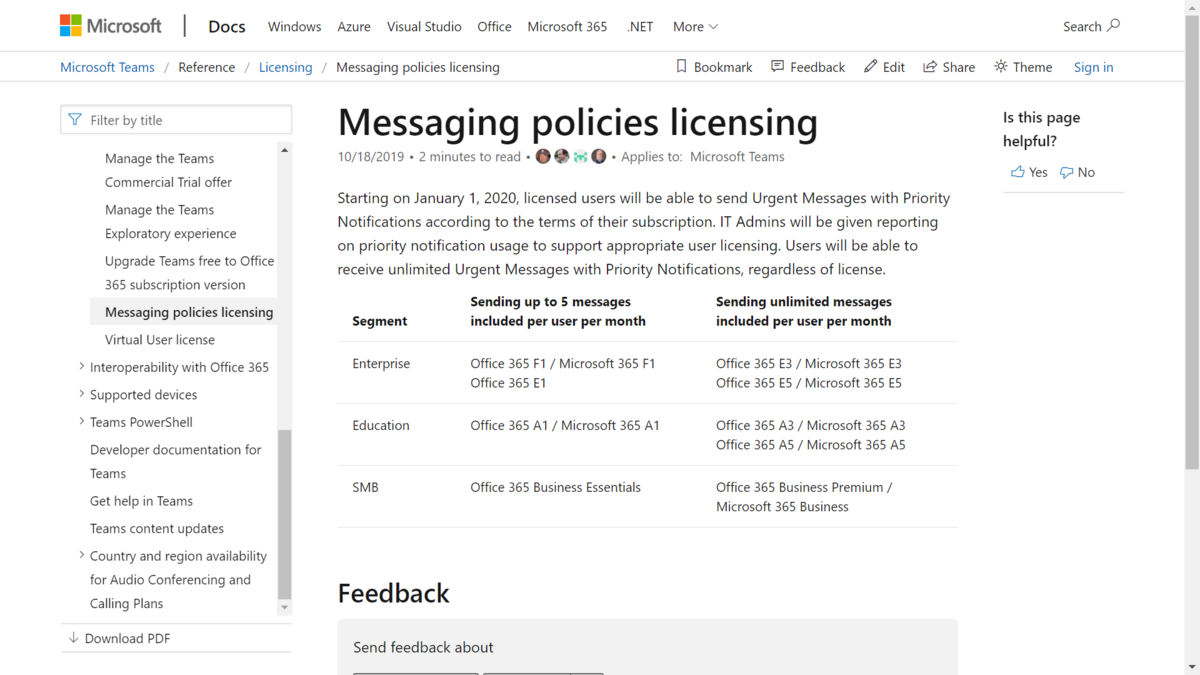Open the .NET menu item

click(x=640, y=27)
